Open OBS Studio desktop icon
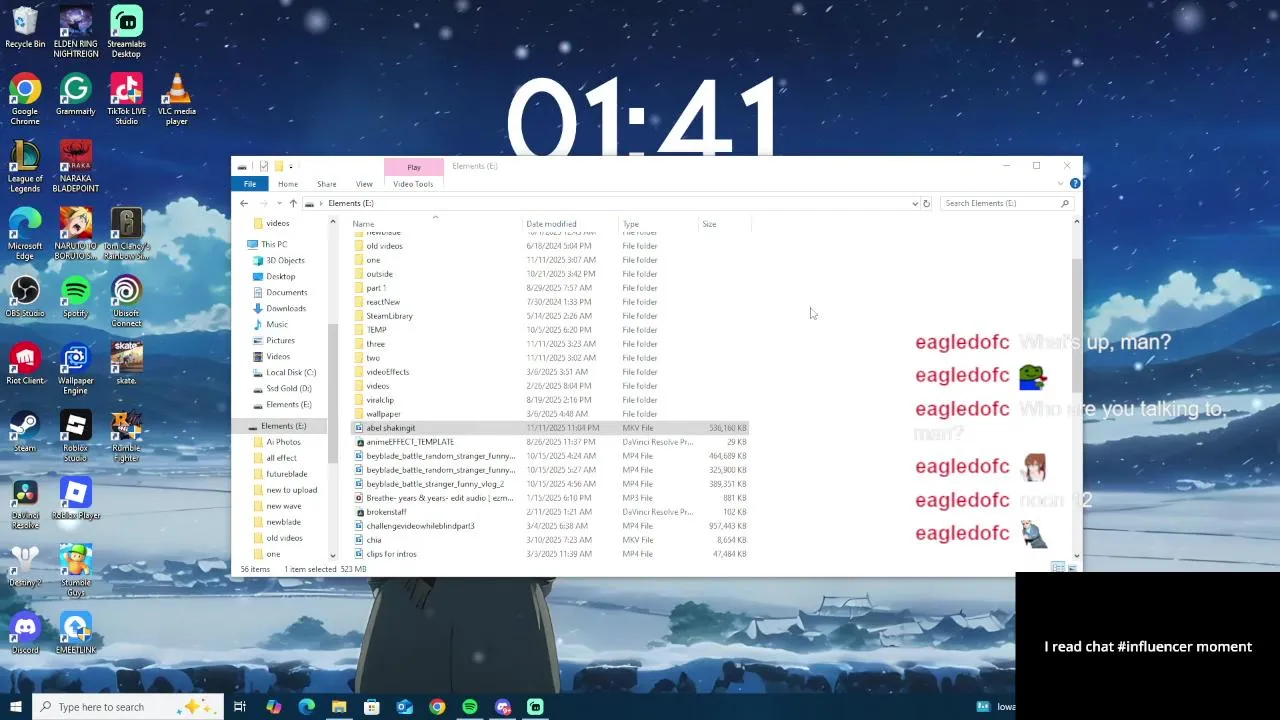The image size is (1280, 720). (x=25, y=298)
